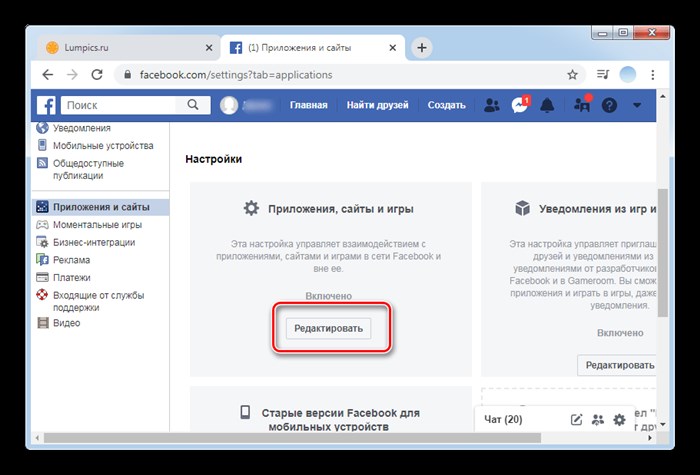The image size is (700, 475).
Task: Click the scroll right arrow on horizontal scrollbar
Action: coord(650,438)
